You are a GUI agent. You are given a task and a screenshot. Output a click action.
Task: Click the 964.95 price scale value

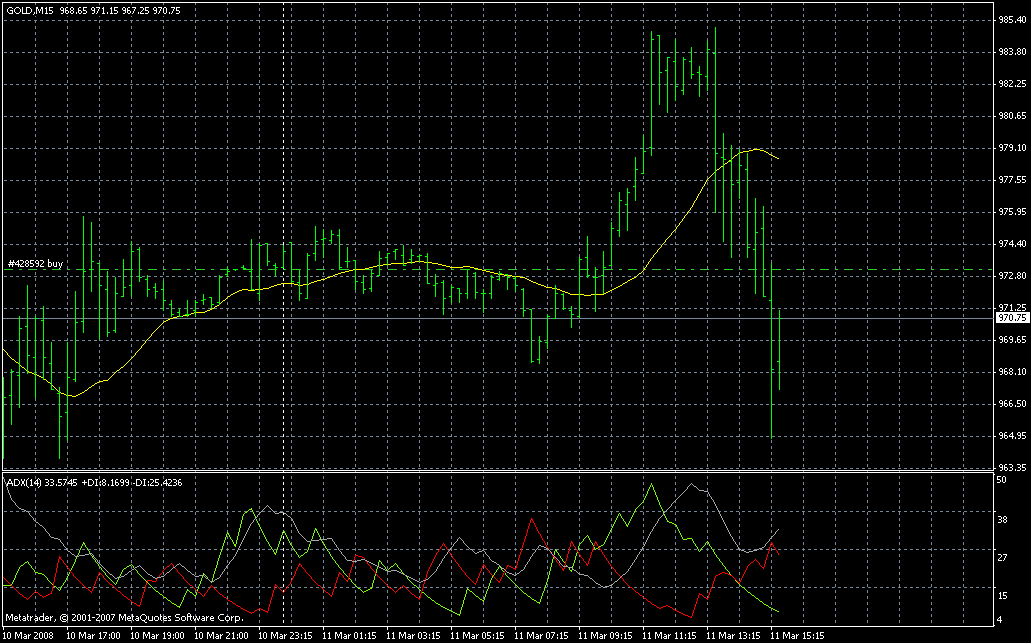1012,436
